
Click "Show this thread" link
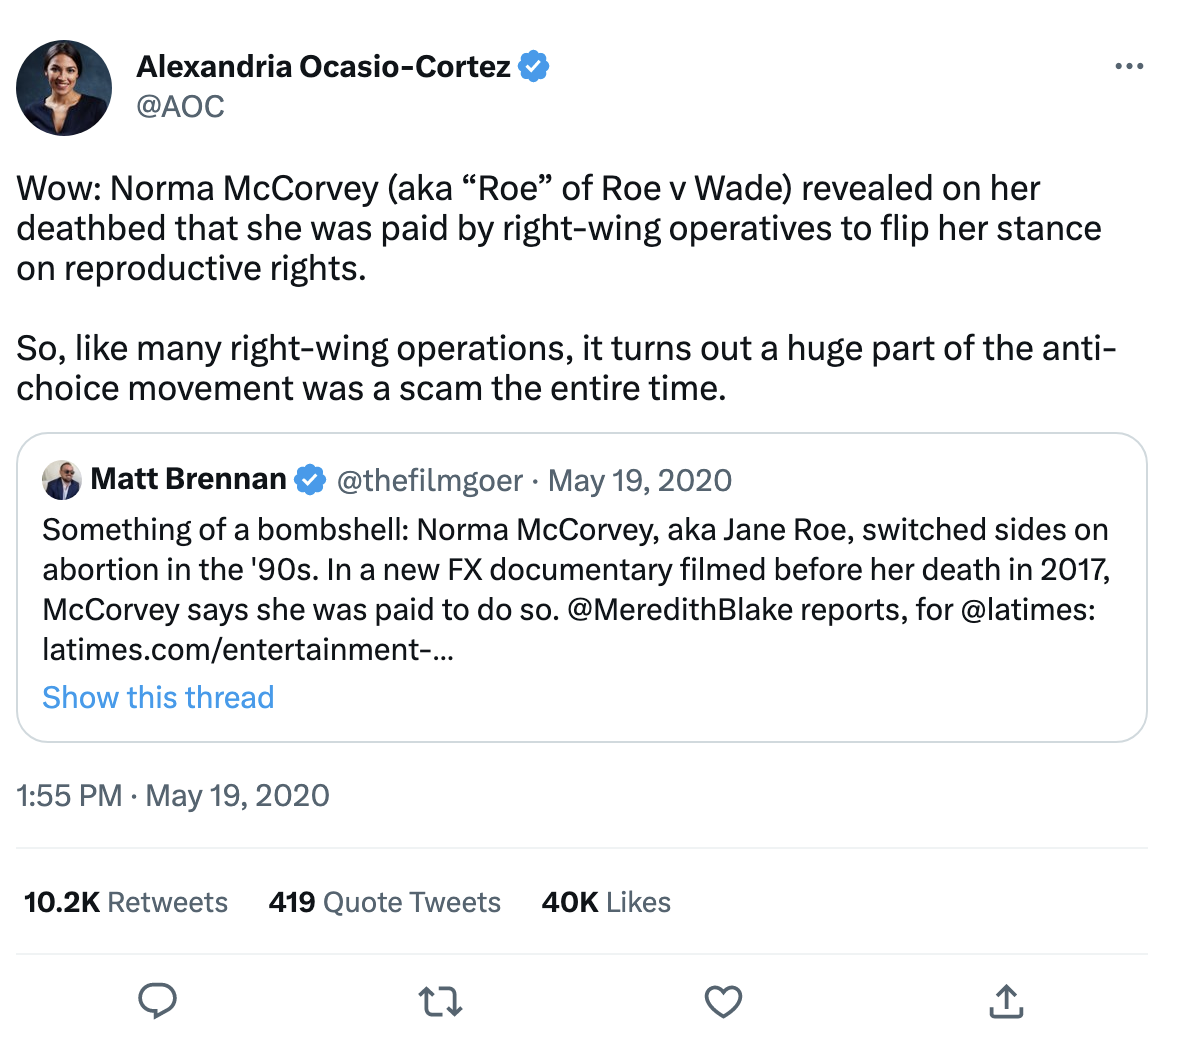(x=158, y=697)
